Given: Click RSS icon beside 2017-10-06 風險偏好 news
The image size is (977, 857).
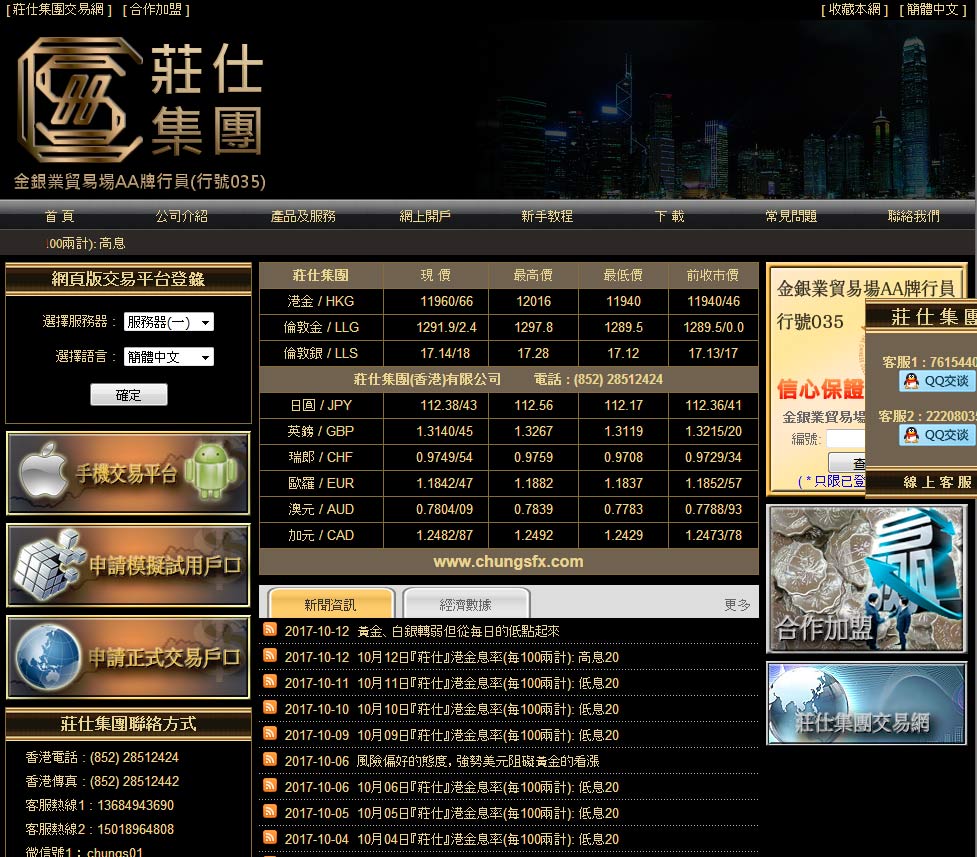Looking at the screenshot, I should pos(270,760).
